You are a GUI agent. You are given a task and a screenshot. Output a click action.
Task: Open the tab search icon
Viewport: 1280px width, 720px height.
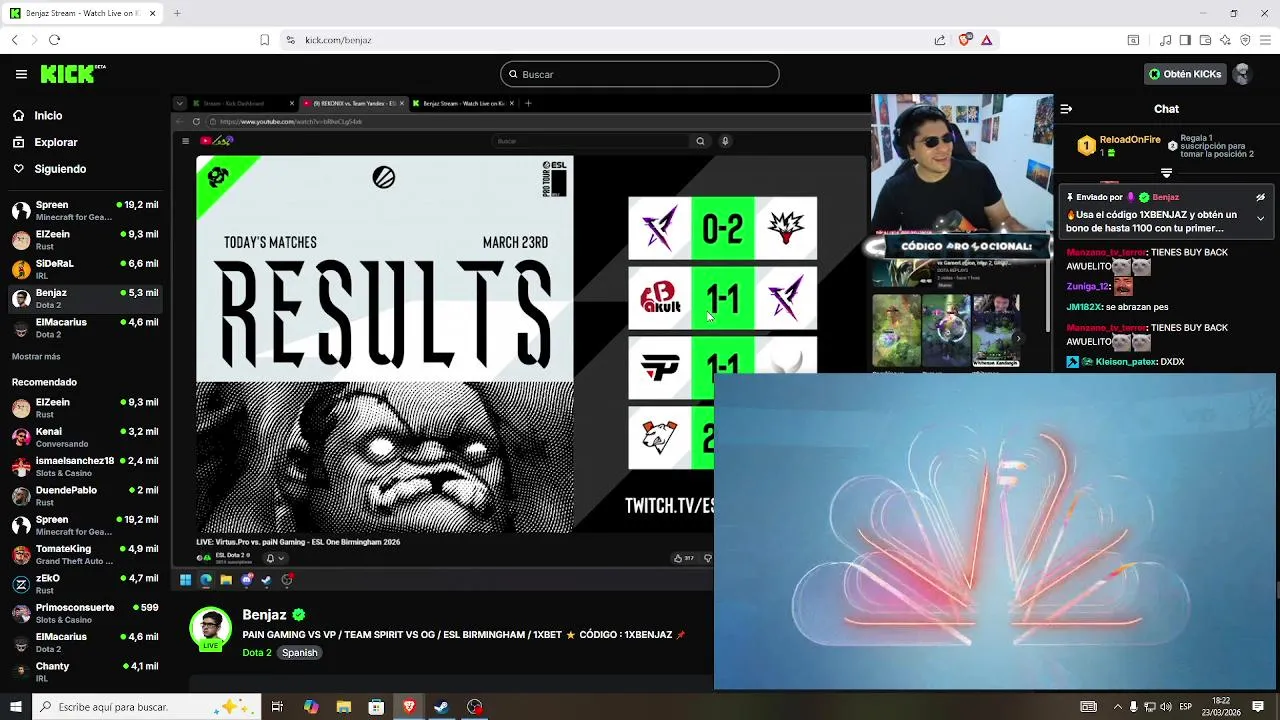point(1133,40)
